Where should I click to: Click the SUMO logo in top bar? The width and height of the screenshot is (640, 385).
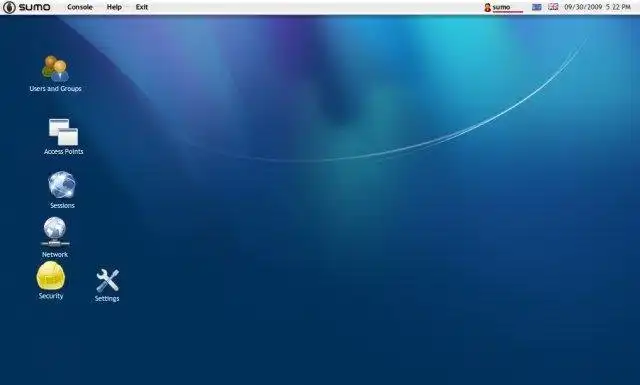click(x=27, y=7)
